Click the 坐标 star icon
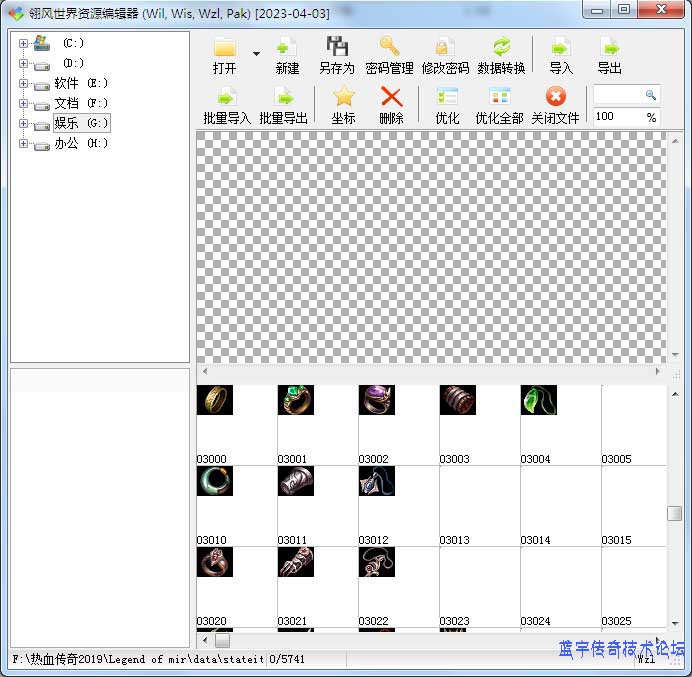Screen dimensions: 692x677 [343, 97]
